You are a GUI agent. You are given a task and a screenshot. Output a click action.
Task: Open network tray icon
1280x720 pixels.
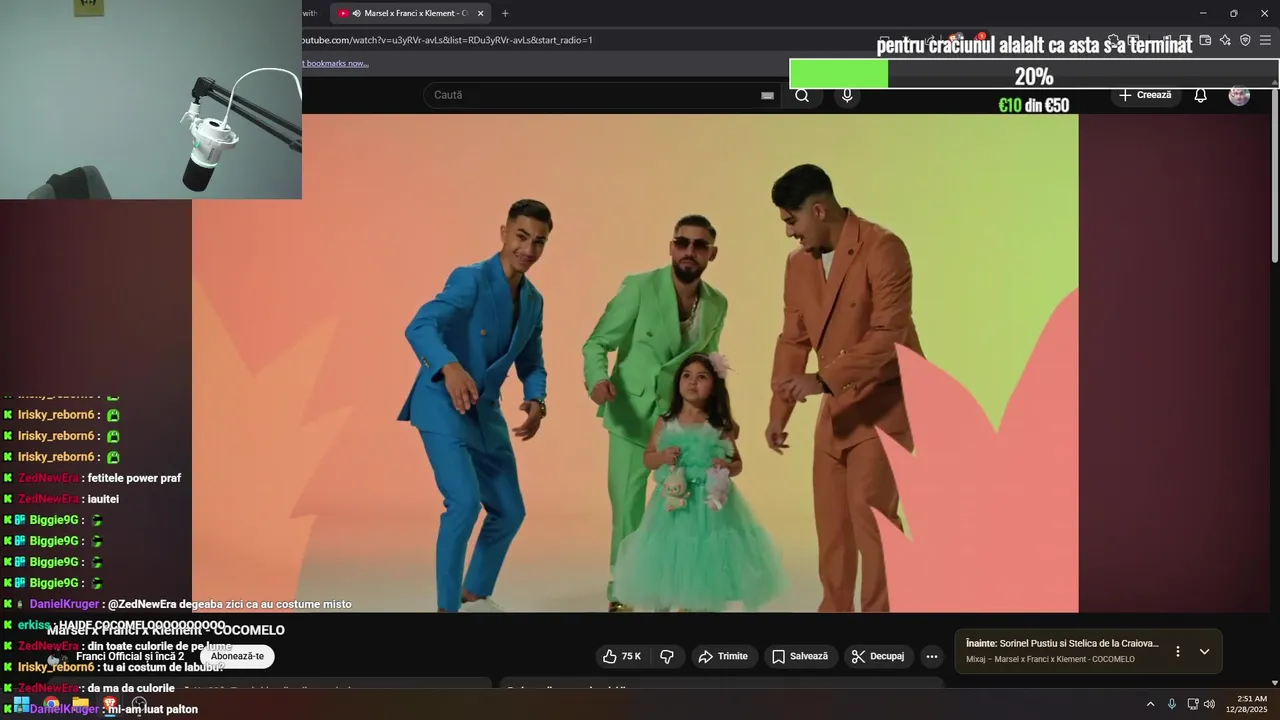(1193, 704)
